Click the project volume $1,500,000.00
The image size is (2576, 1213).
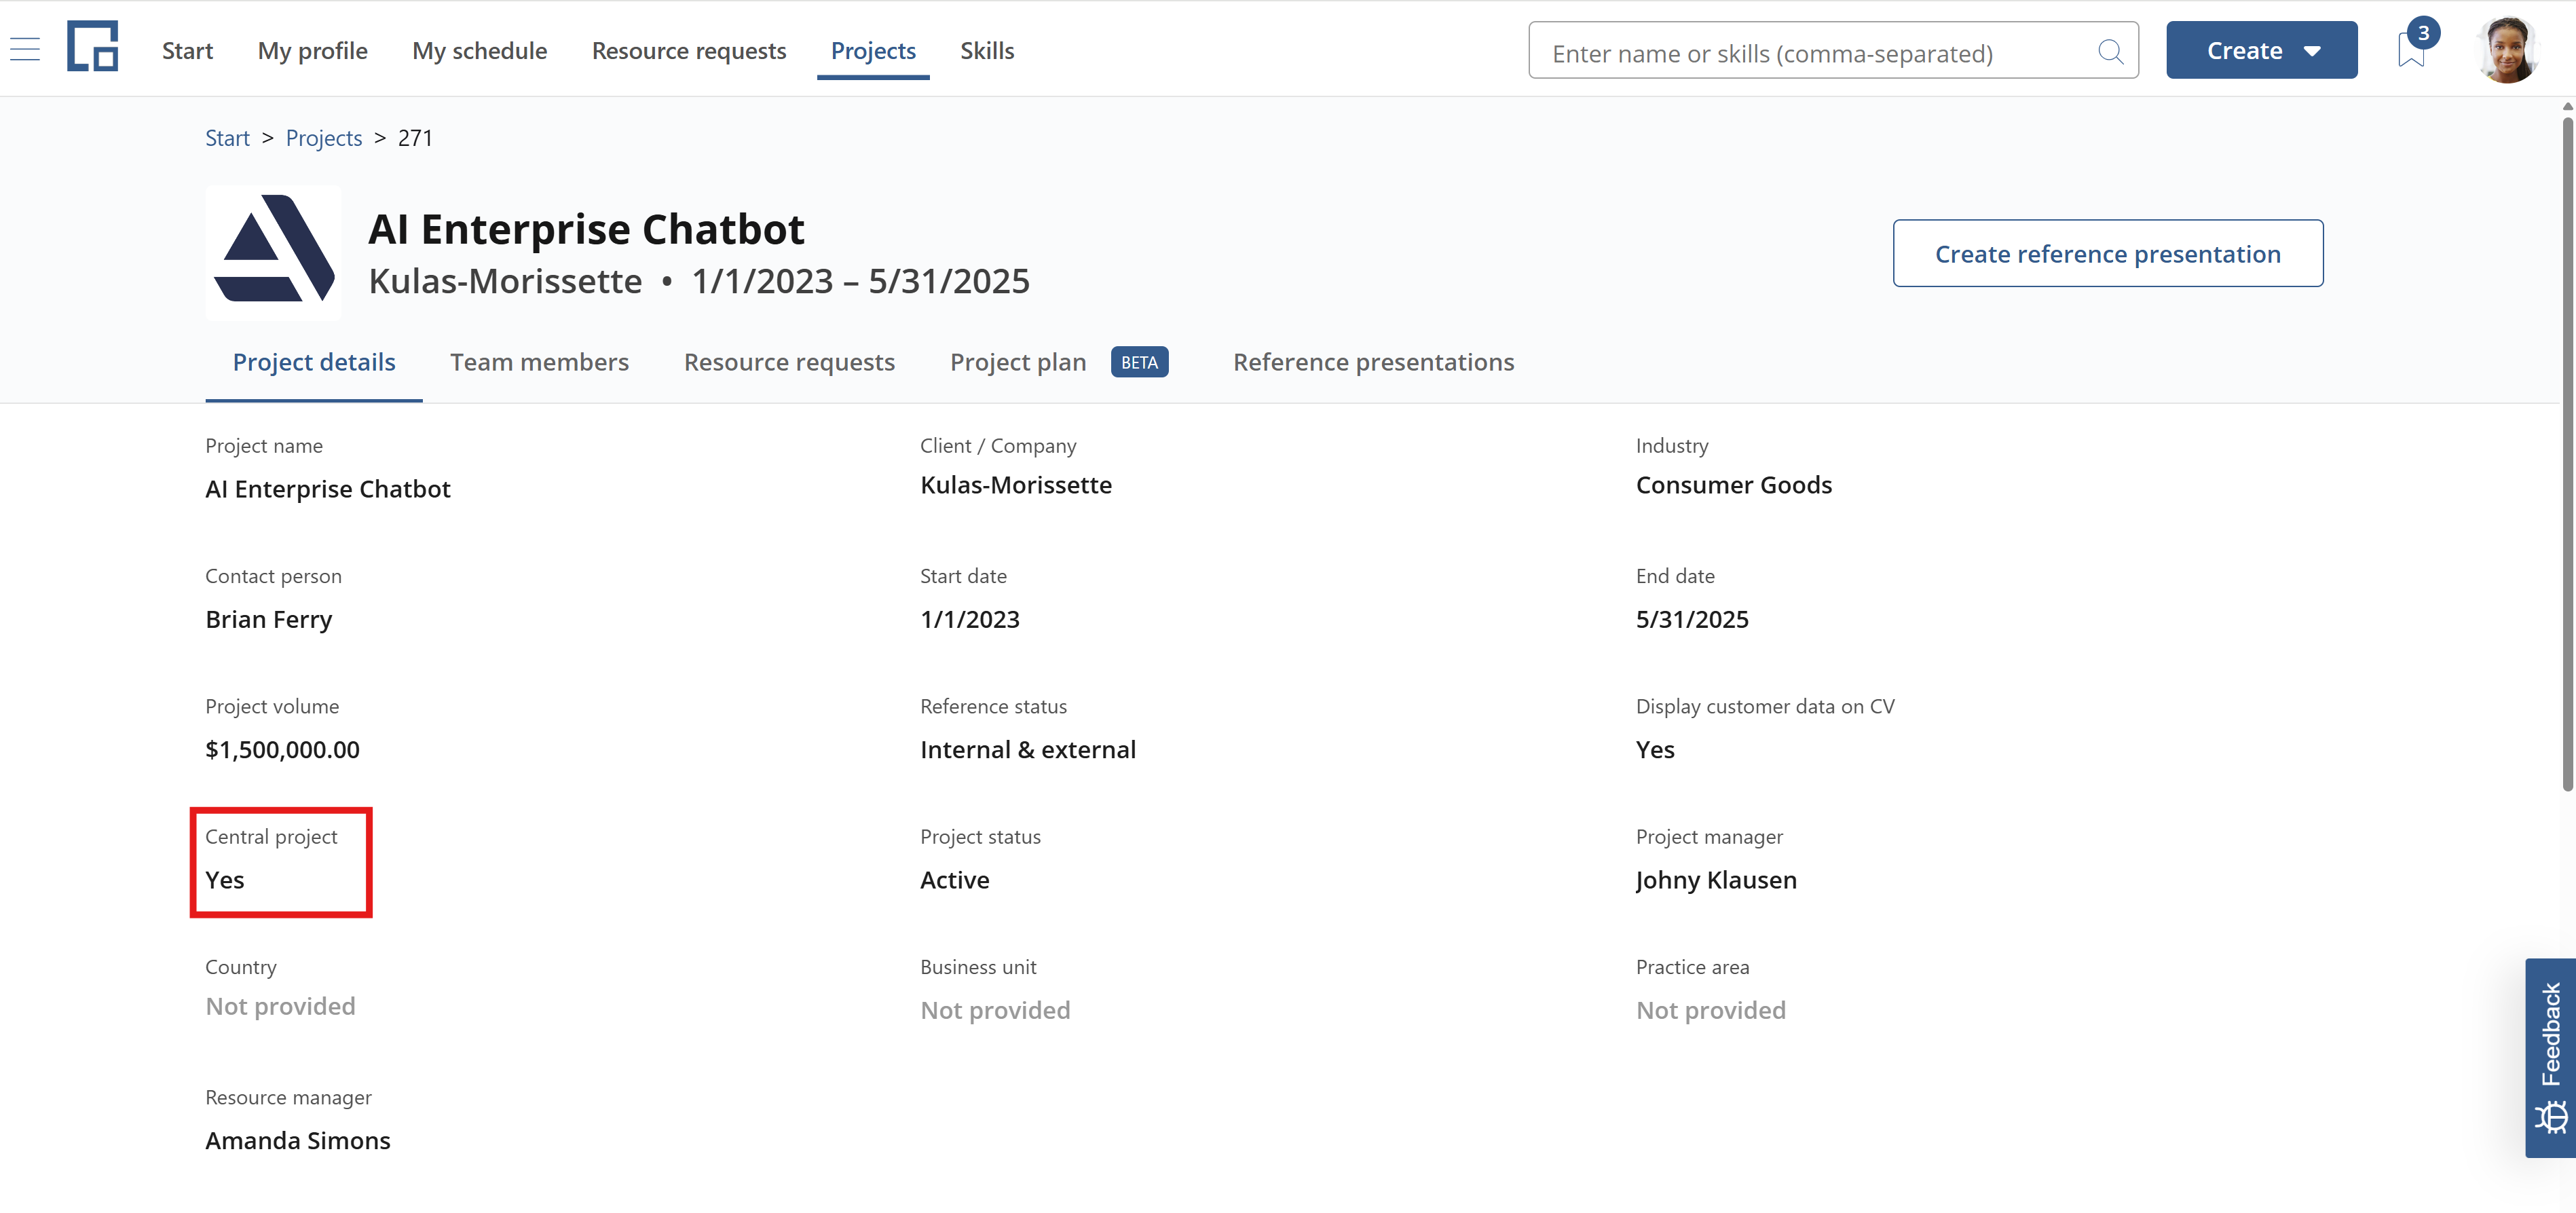(282, 749)
